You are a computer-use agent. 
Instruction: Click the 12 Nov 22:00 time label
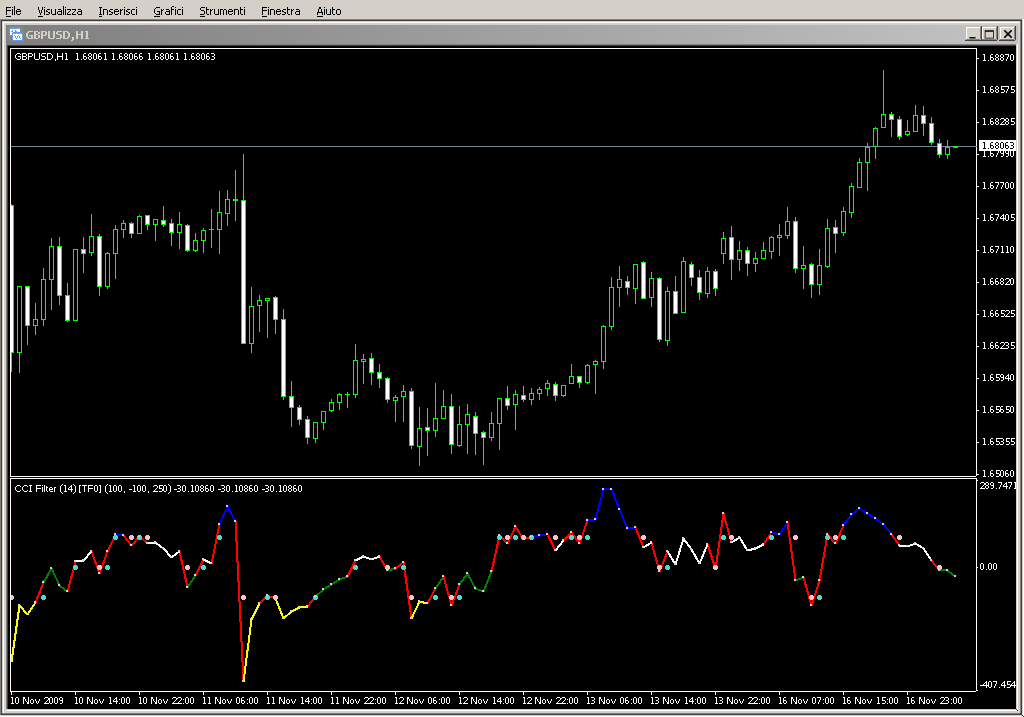[550, 701]
